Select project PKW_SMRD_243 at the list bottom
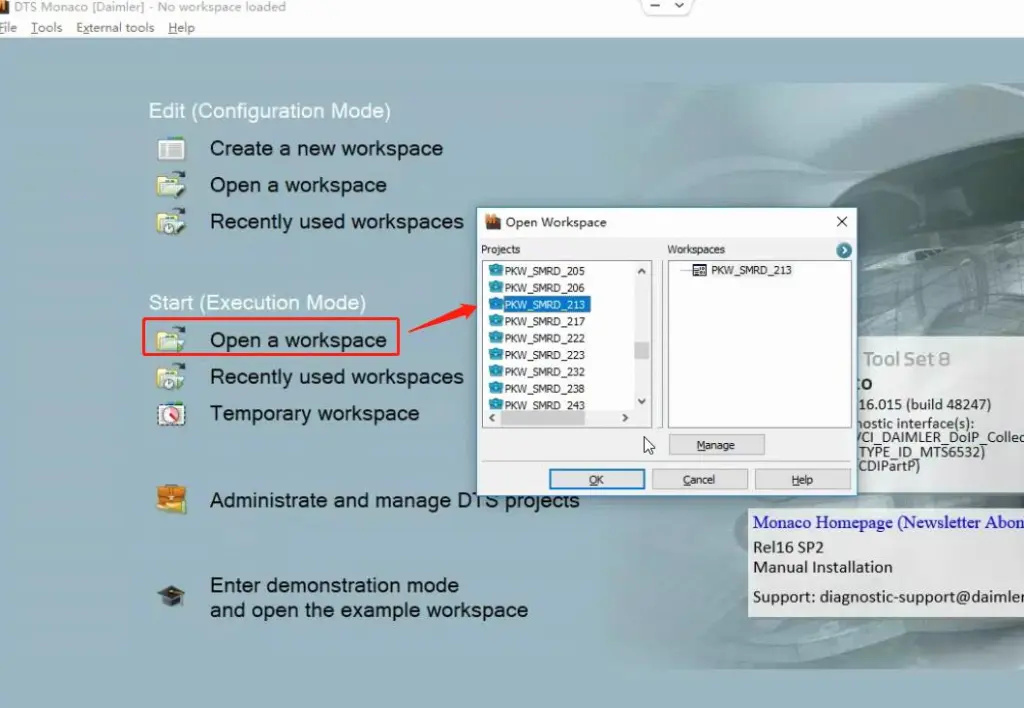The height and width of the screenshot is (708, 1024). (x=544, y=405)
